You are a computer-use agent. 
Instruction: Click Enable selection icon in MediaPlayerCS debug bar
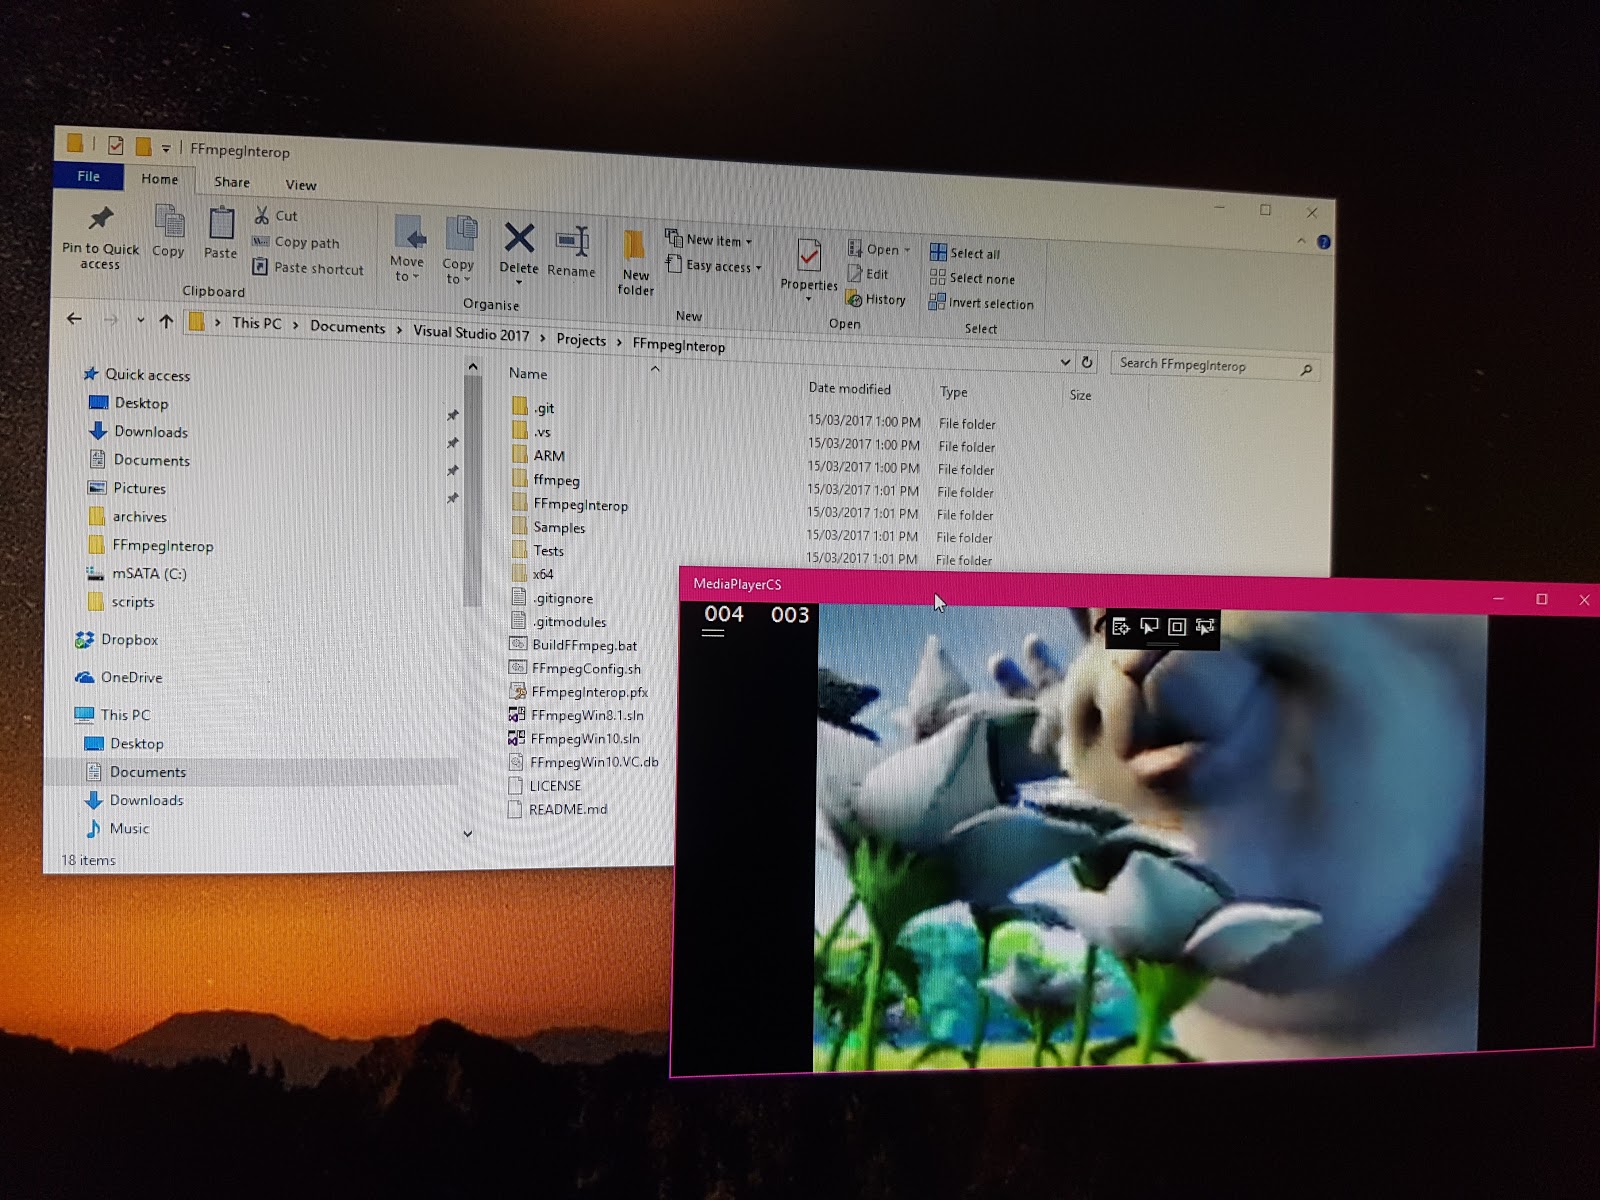point(1149,627)
